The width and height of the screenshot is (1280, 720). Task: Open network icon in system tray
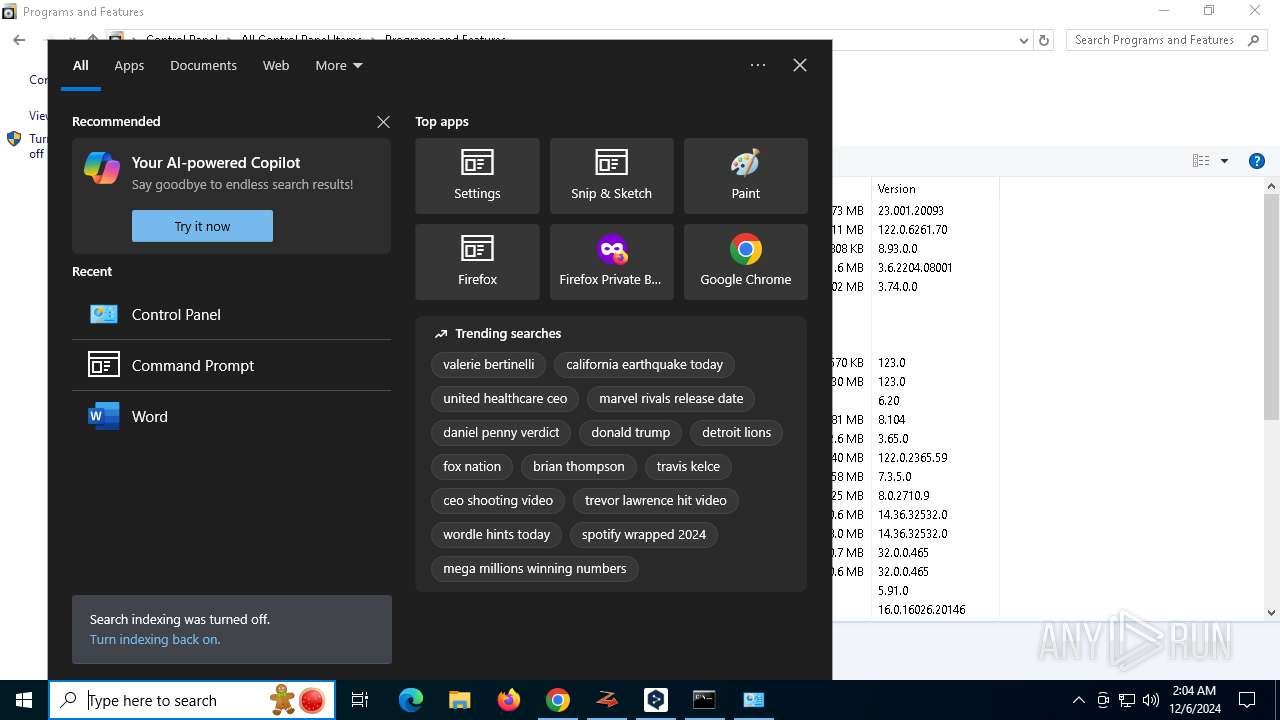click(1127, 700)
